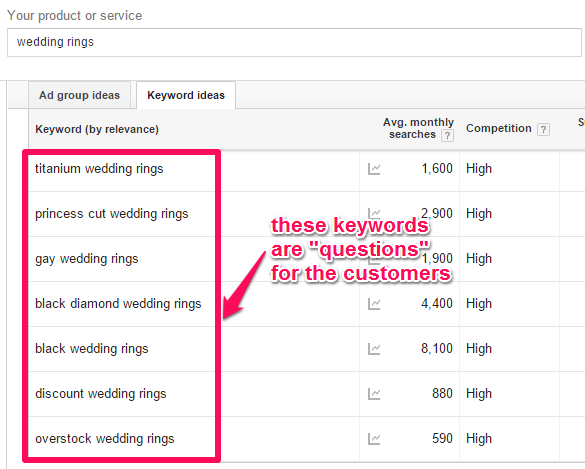Switch to Ad group ideas tab
The width and height of the screenshot is (585, 469).
[79, 95]
